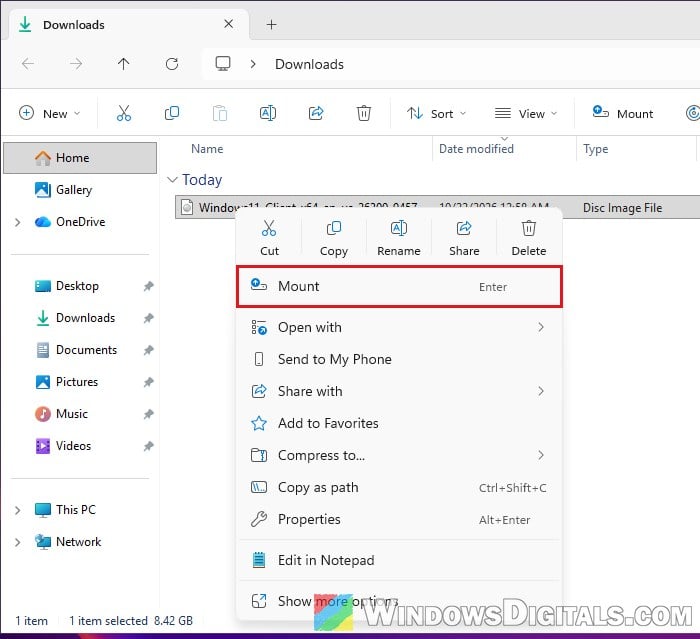Open the 'Share with' submenu
The width and height of the screenshot is (700, 639).
(x=399, y=391)
